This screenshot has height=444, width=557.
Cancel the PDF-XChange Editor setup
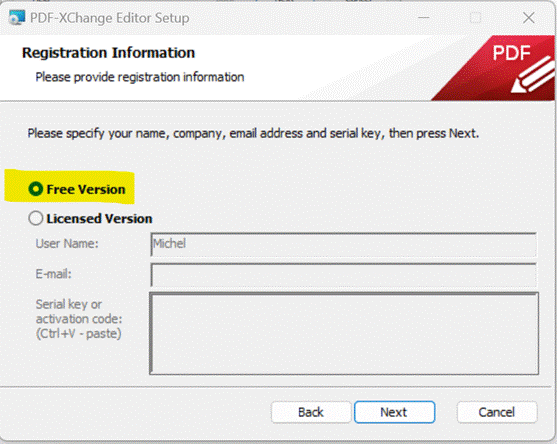(497, 412)
